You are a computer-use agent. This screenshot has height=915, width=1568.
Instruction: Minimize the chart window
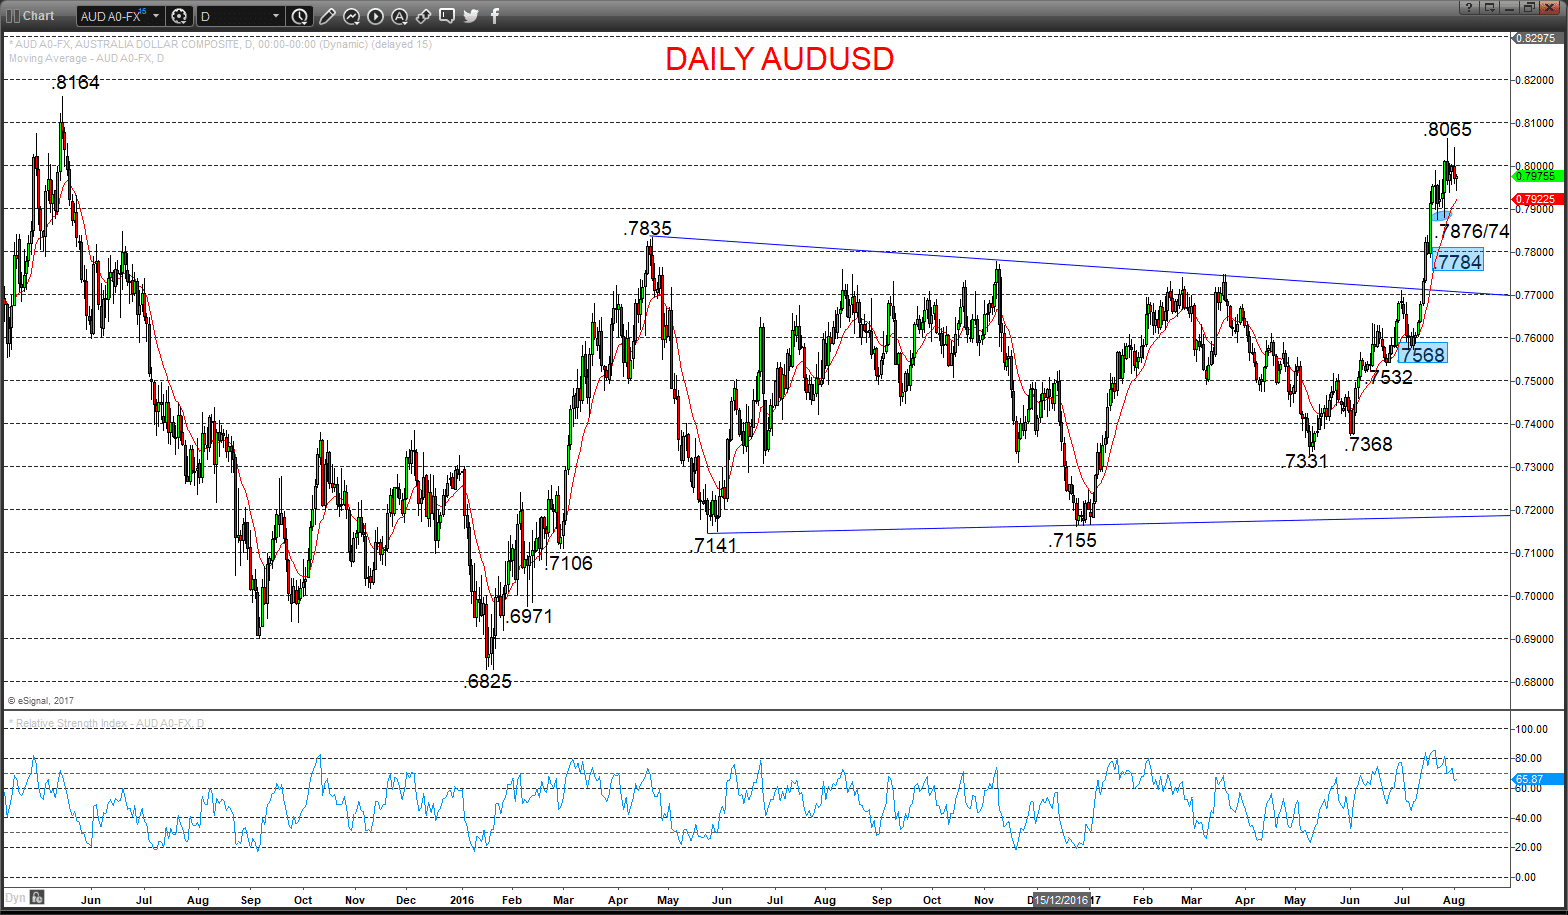[1509, 7]
